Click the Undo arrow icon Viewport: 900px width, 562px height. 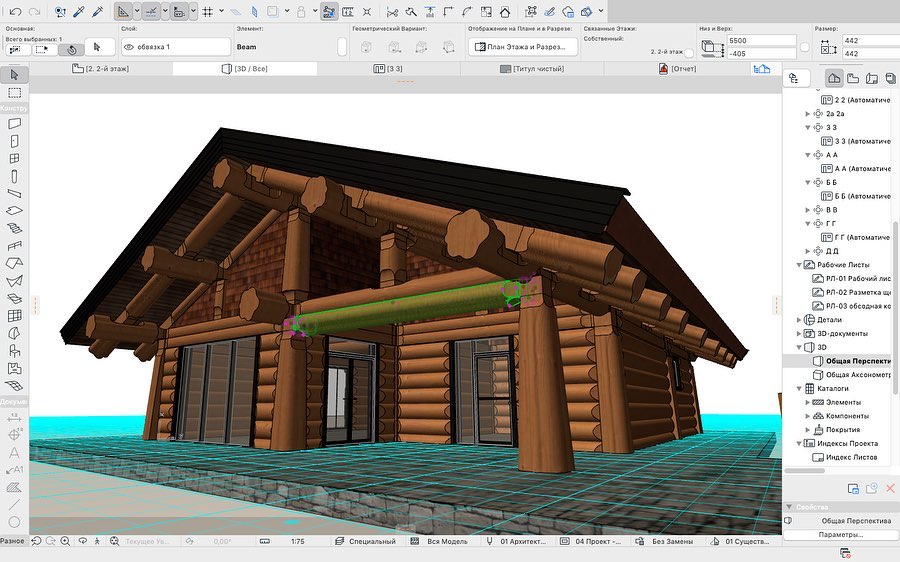(13, 12)
